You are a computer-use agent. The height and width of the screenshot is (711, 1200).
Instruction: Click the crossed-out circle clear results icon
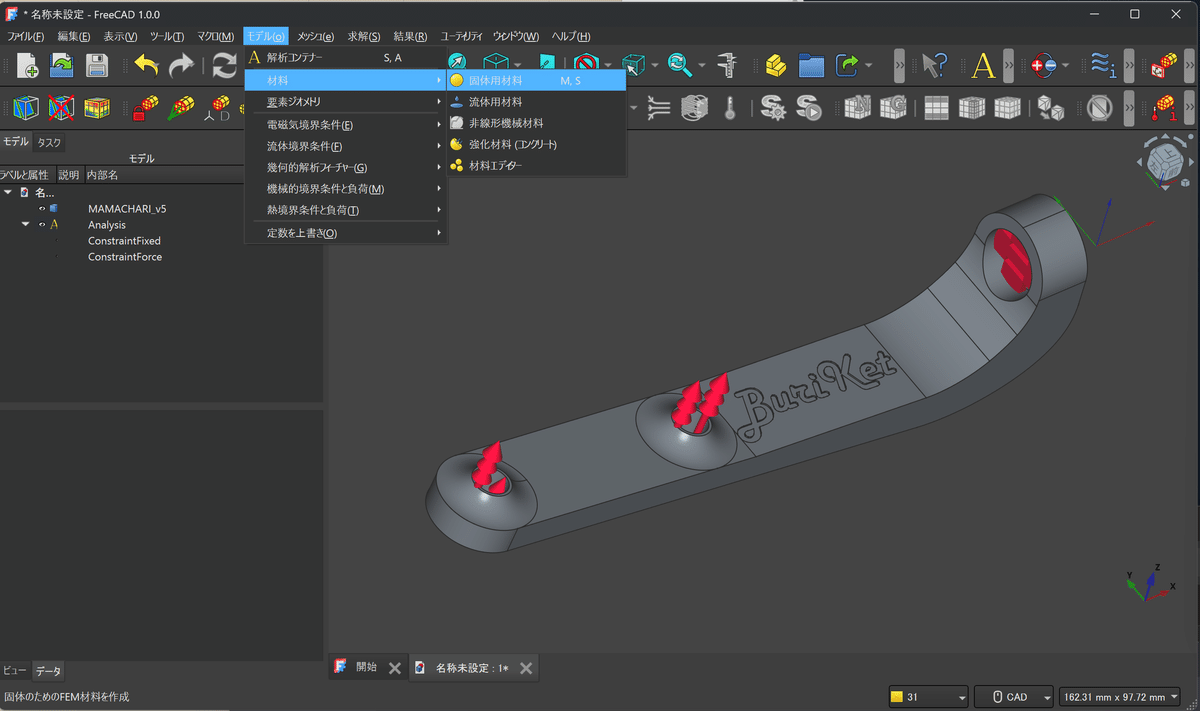(1100, 107)
